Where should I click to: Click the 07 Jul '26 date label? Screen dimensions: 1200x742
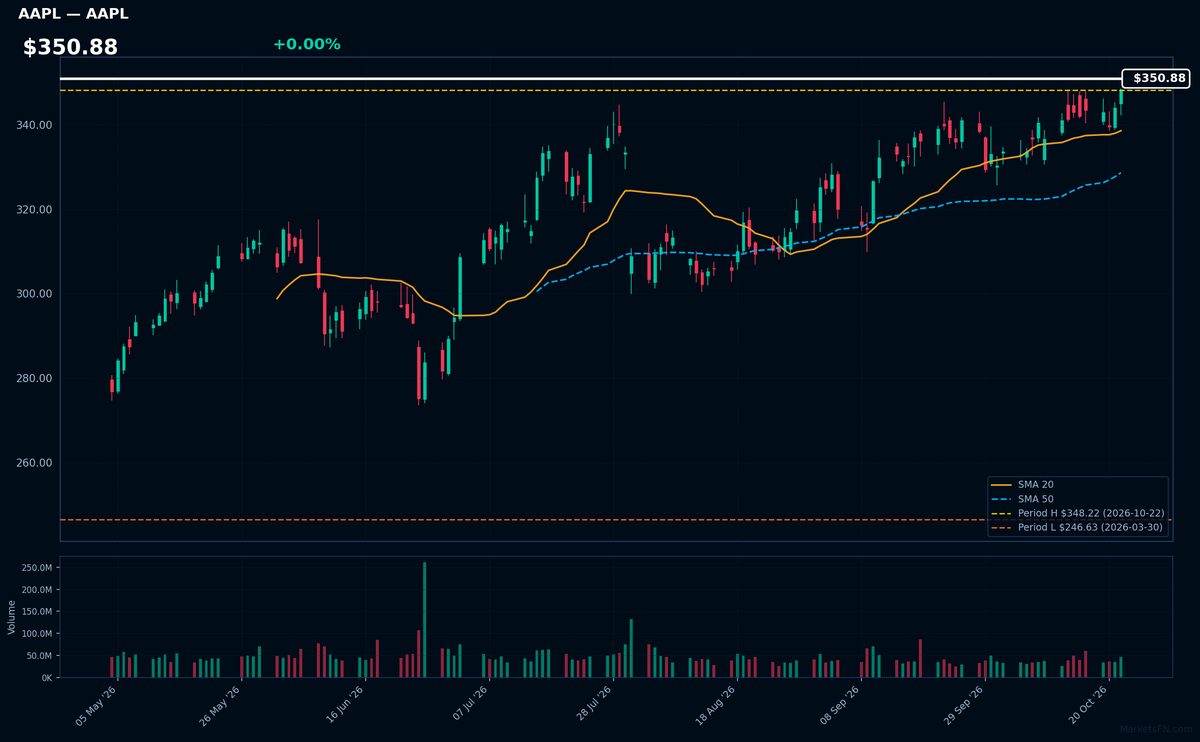(x=468, y=705)
